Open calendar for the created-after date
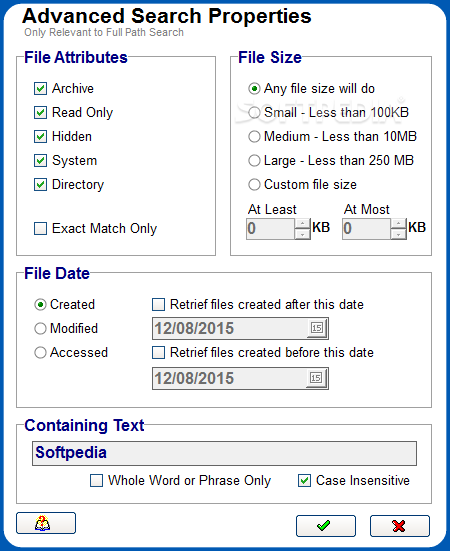The width and height of the screenshot is (450, 551). click(317, 328)
